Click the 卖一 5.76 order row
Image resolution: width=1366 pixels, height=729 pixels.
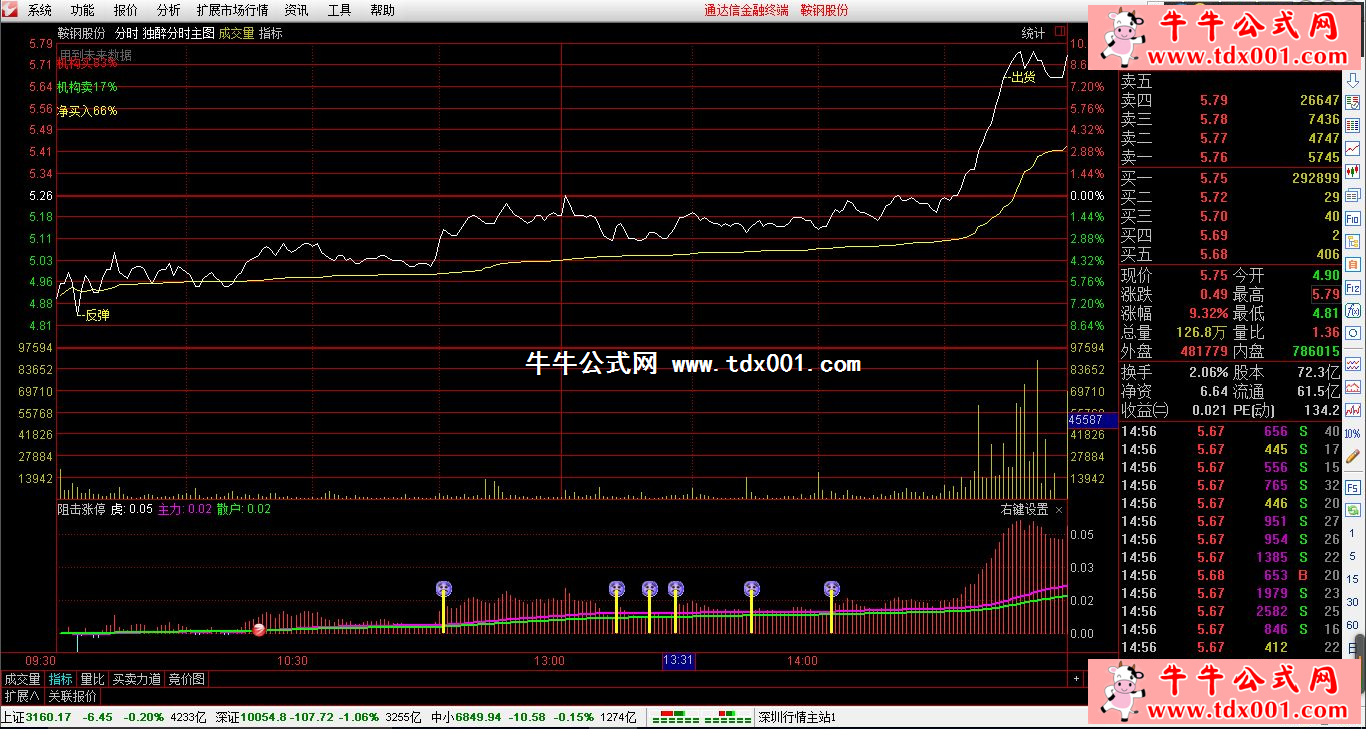(x=1229, y=157)
